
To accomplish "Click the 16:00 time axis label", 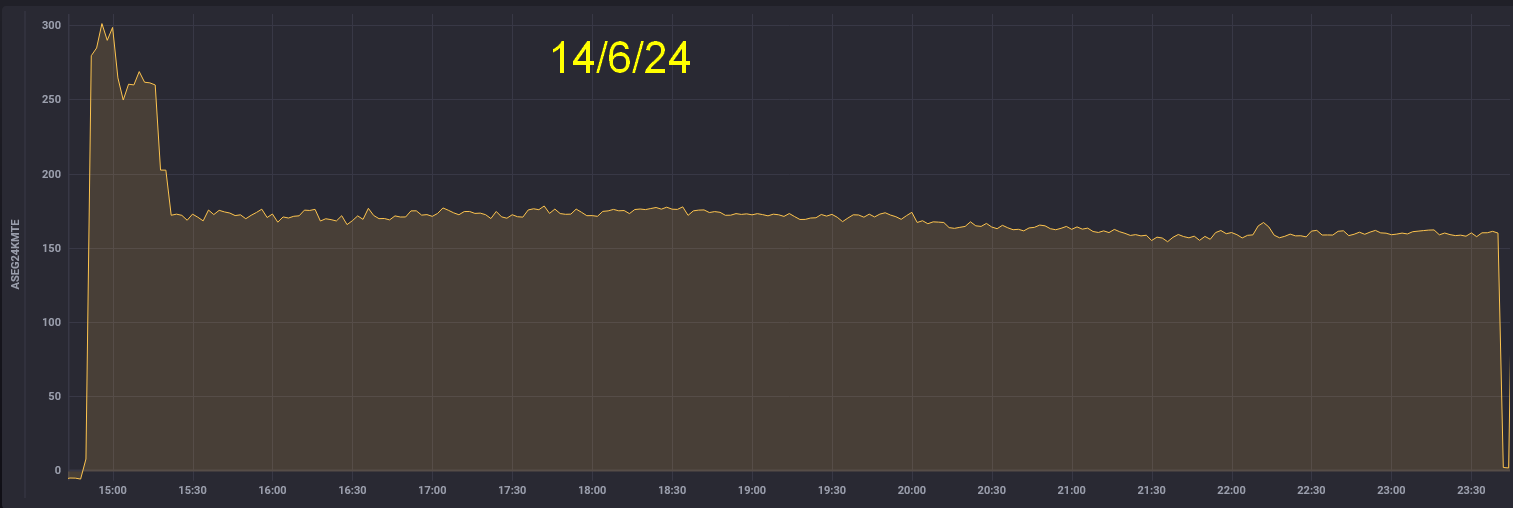I will tap(273, 490).
